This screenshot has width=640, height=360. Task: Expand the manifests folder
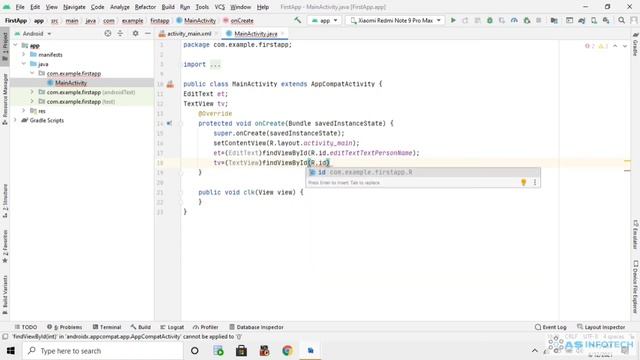[24, 54]
